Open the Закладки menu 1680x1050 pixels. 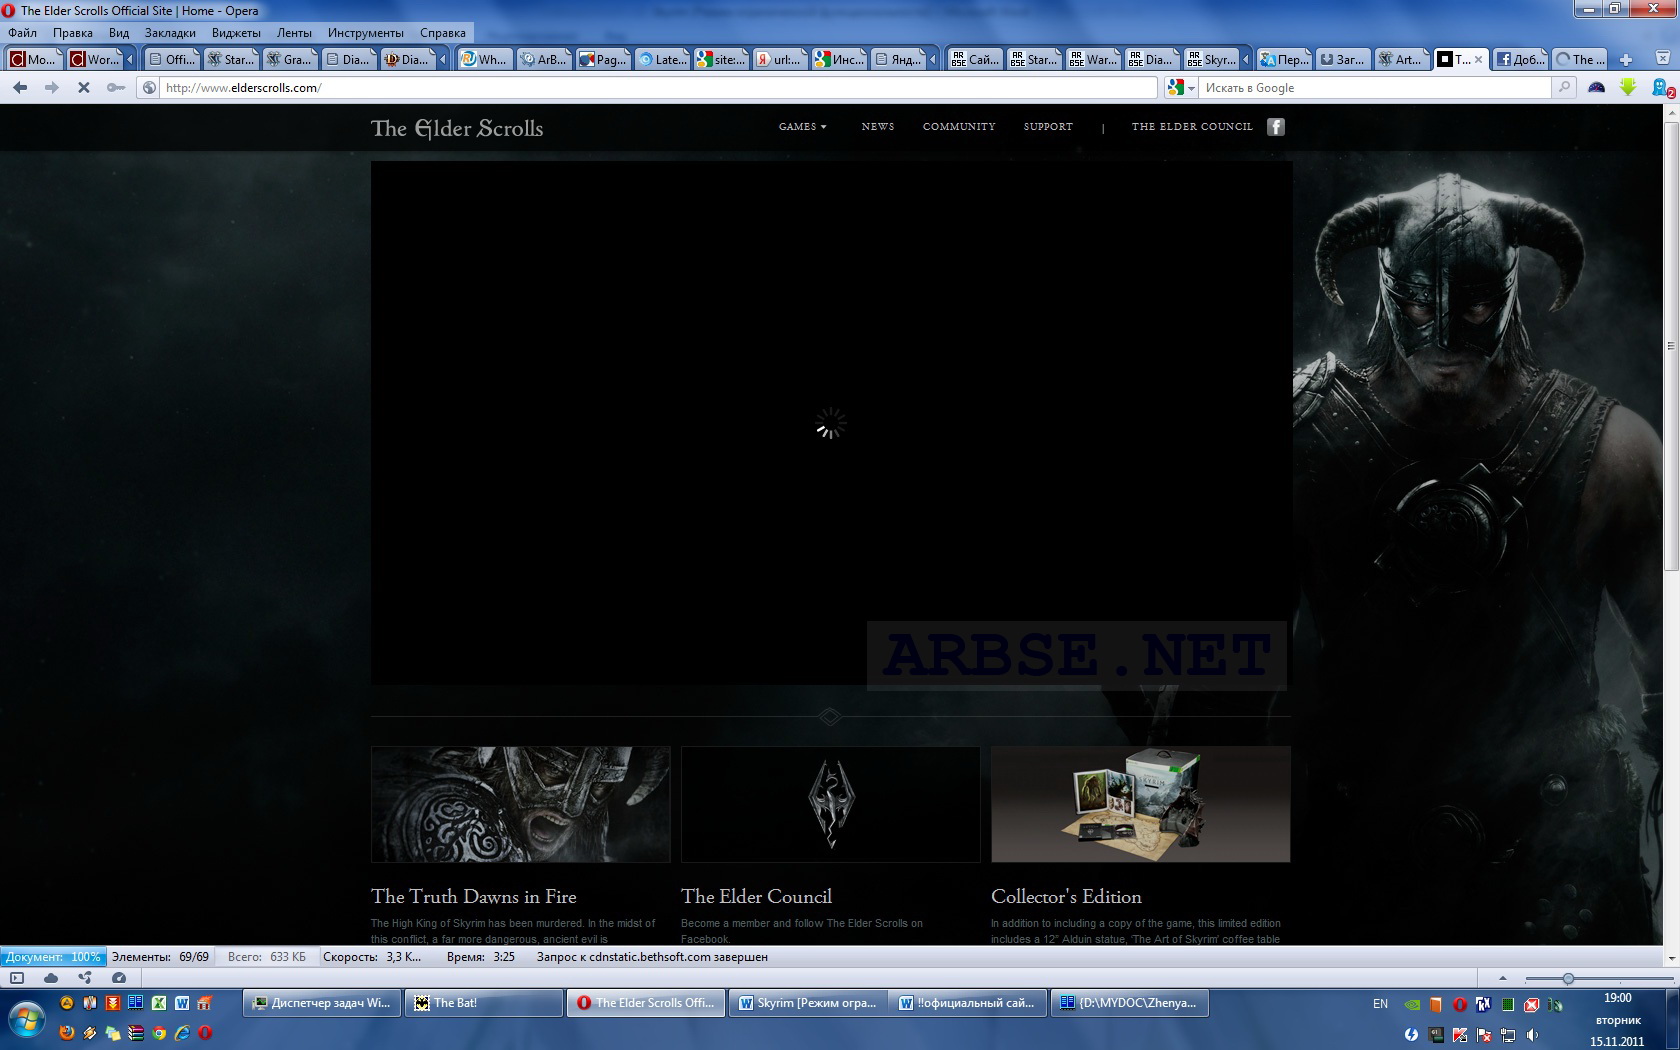170,33
